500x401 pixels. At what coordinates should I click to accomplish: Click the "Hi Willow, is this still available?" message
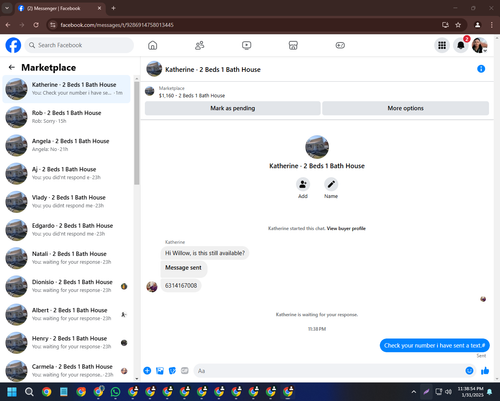[x=205, y=253]
